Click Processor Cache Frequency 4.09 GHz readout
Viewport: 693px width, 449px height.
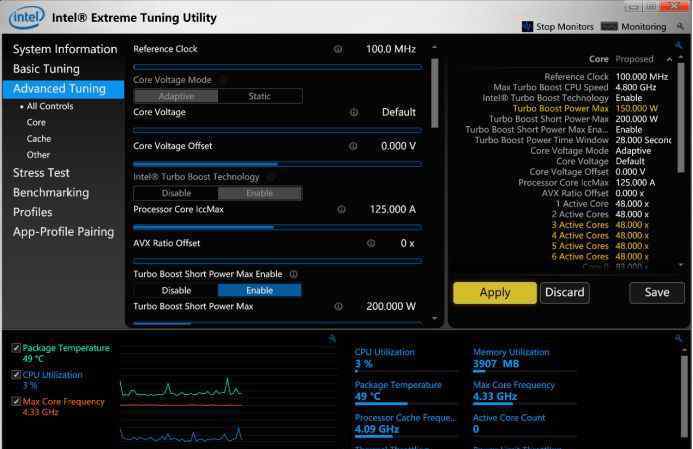pos(377,429)
